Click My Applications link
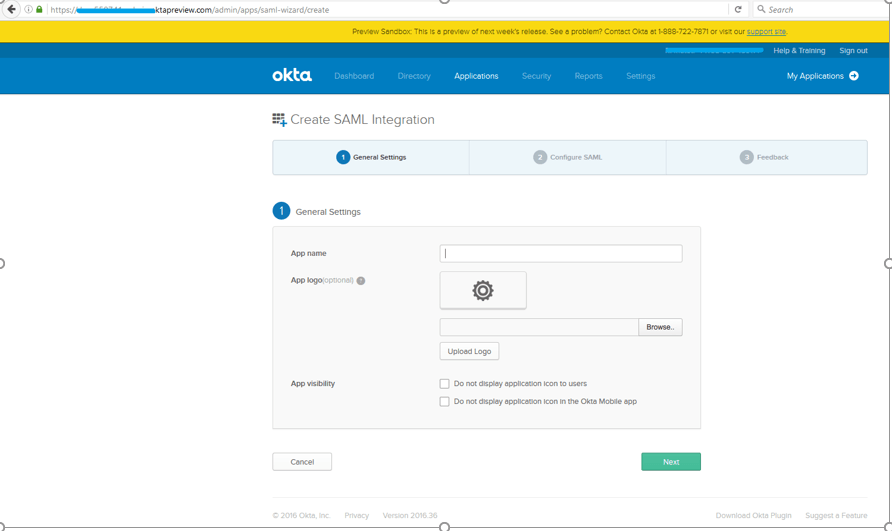This screenshot has height=531, width=892. pos(815,76)
